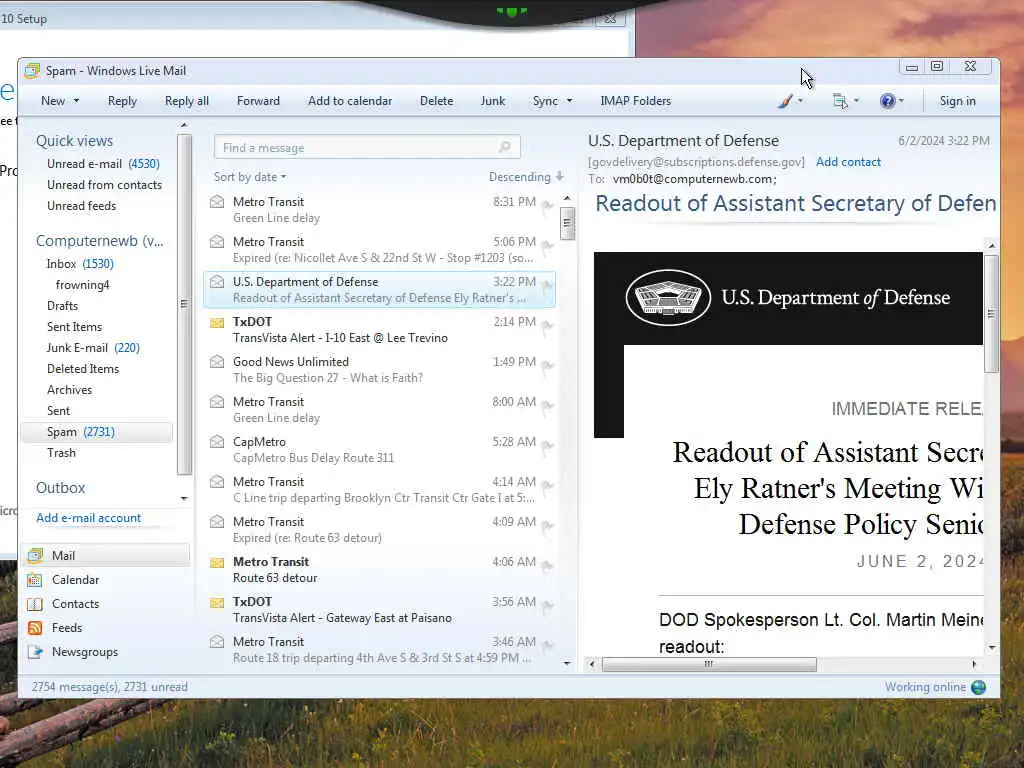1024x768 pixels.
Task: Flag the CapMetro 5:28 AM message
Action: tap(547, 446)
